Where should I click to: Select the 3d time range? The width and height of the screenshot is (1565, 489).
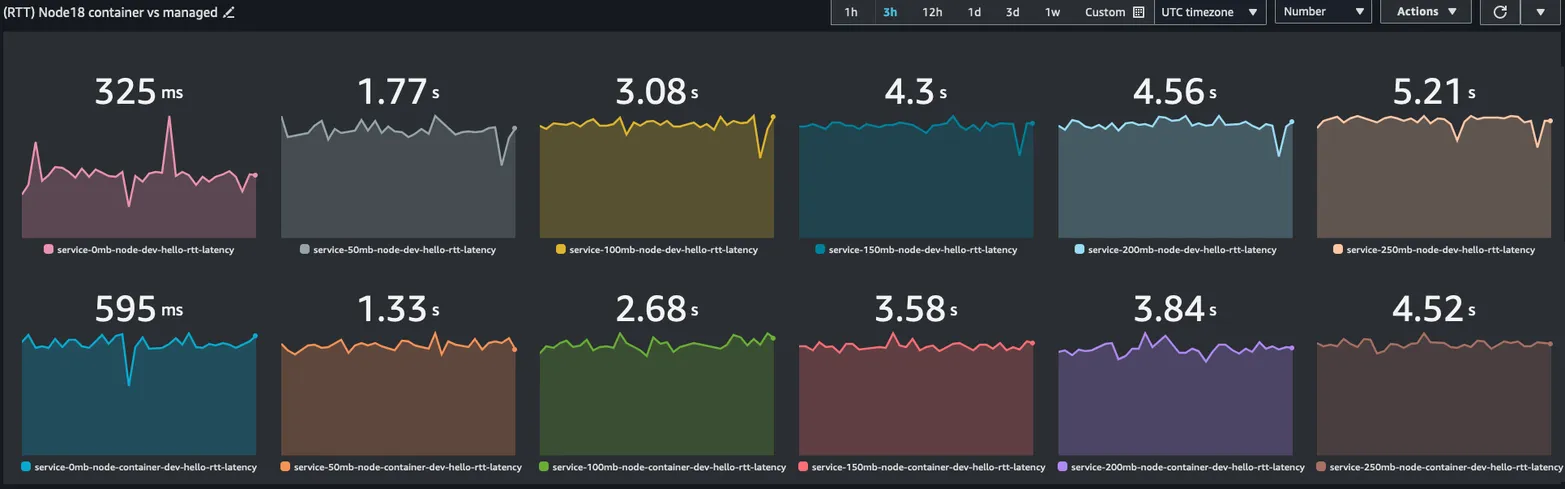click(1013, 12)
